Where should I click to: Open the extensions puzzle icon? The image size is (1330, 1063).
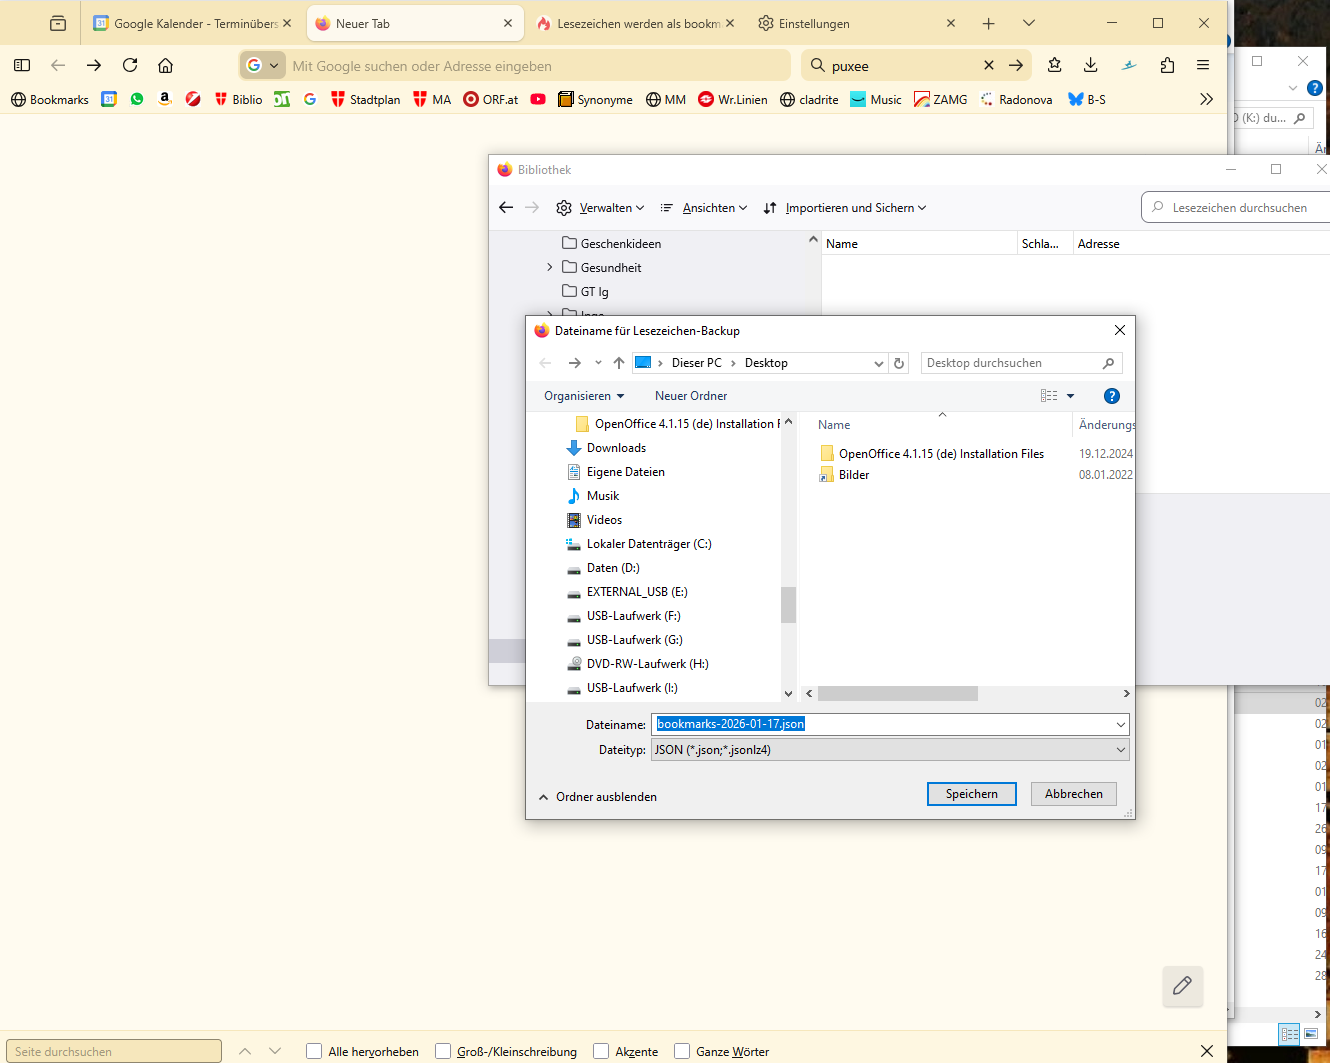click(x=1167, y=66)
